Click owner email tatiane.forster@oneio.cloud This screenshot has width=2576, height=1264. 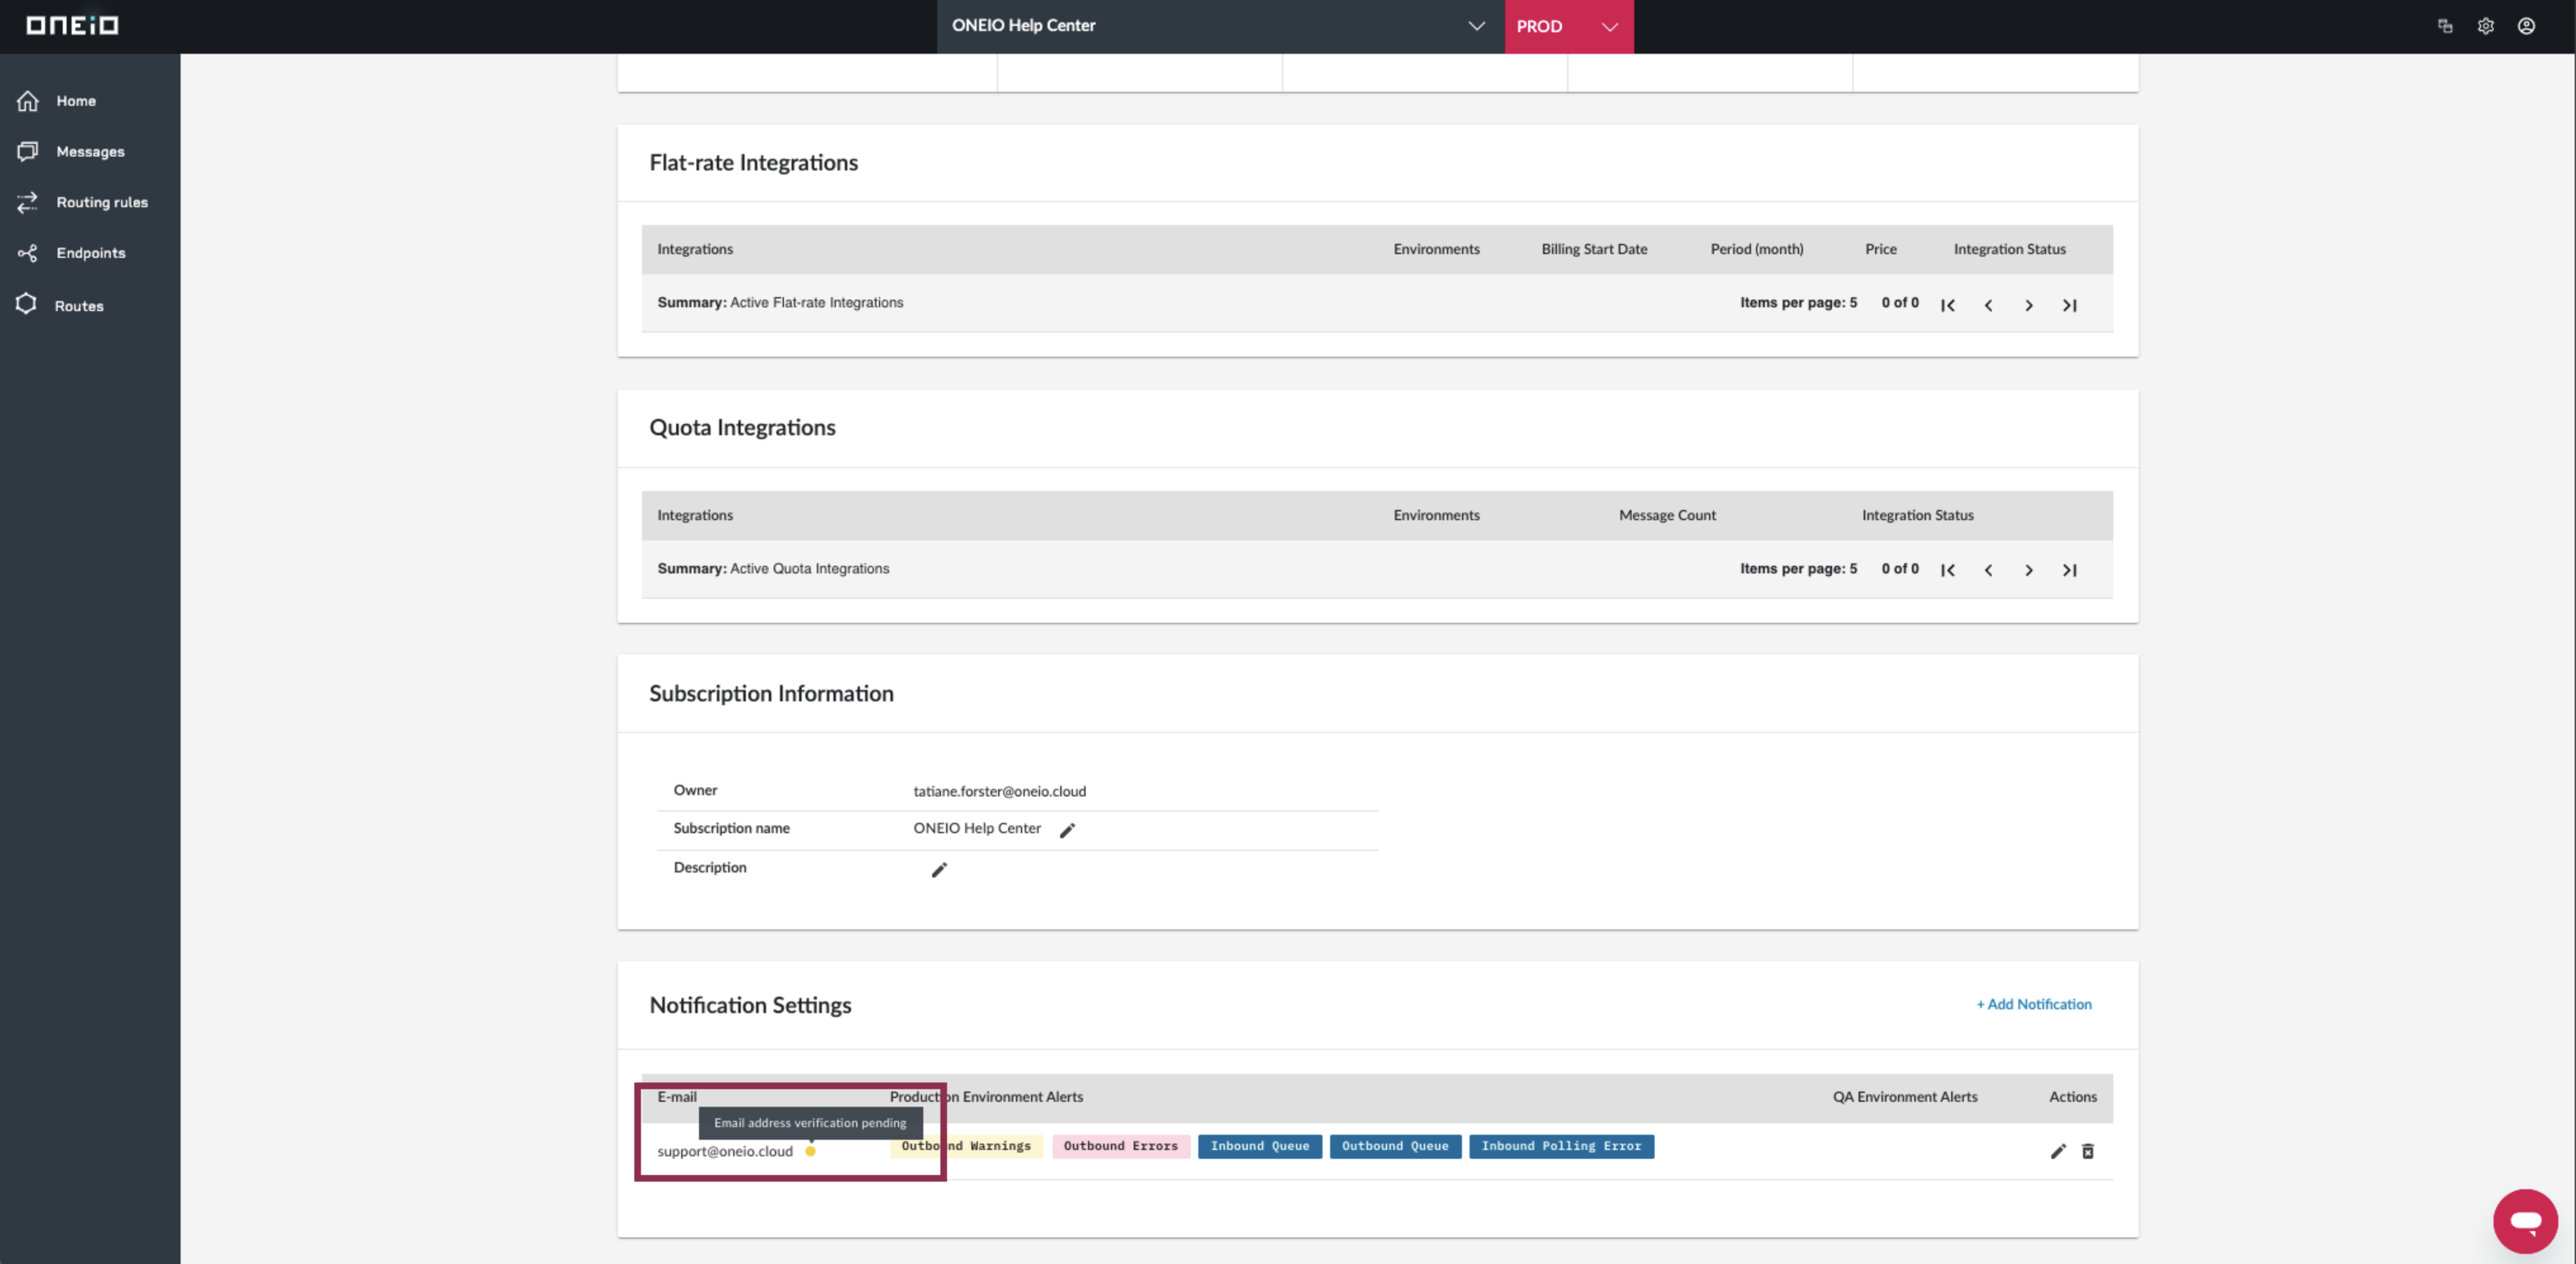pyautogui.click(x=999, y=791)
